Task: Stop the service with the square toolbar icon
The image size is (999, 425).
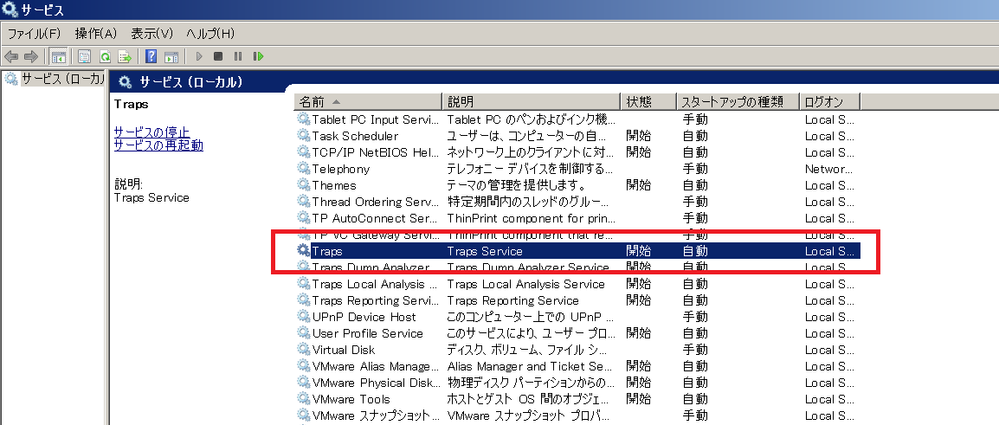Action: point(218,57)
